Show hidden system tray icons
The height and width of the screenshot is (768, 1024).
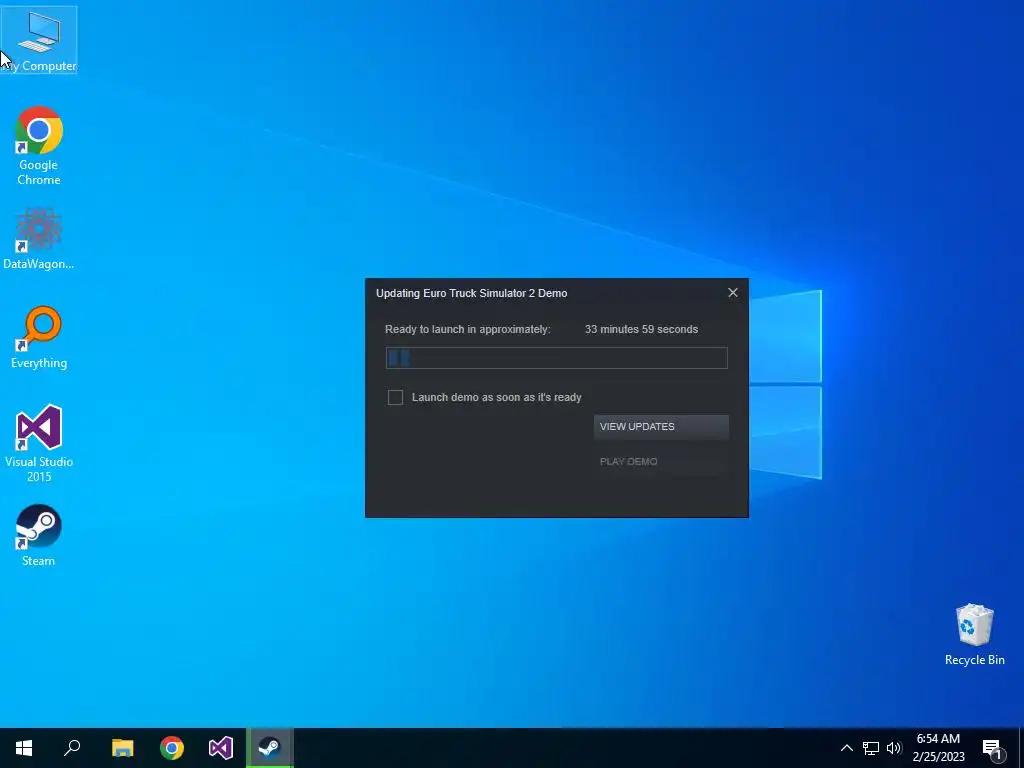pos(846,748)
